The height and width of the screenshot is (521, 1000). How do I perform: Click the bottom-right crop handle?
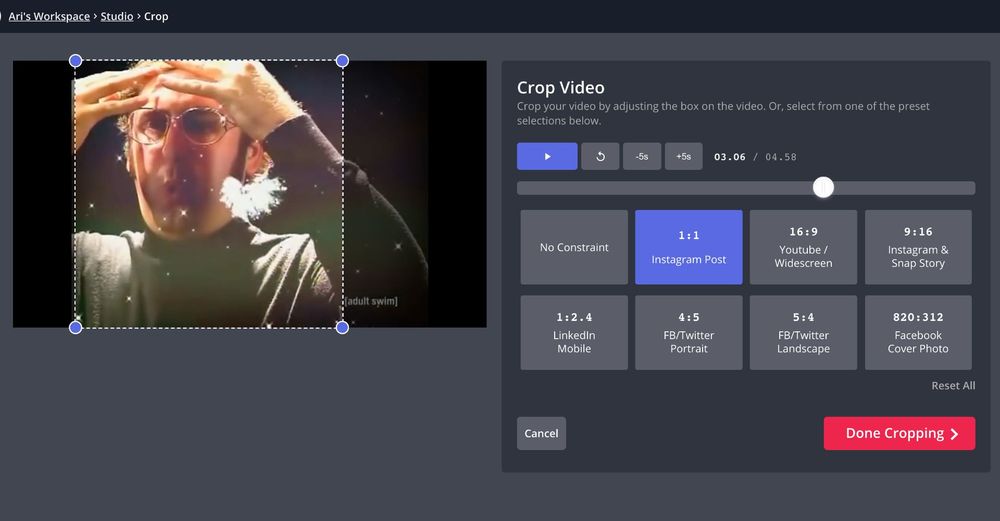tap(342, 327)
